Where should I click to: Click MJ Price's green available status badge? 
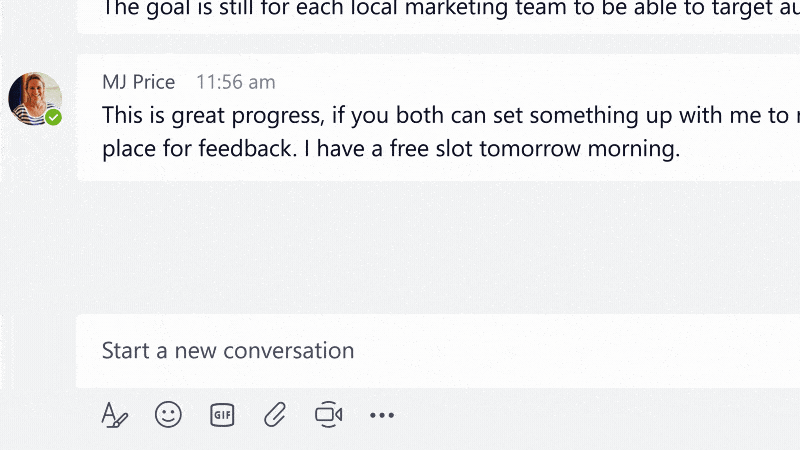pyautogui.click(x=53, y=117)
